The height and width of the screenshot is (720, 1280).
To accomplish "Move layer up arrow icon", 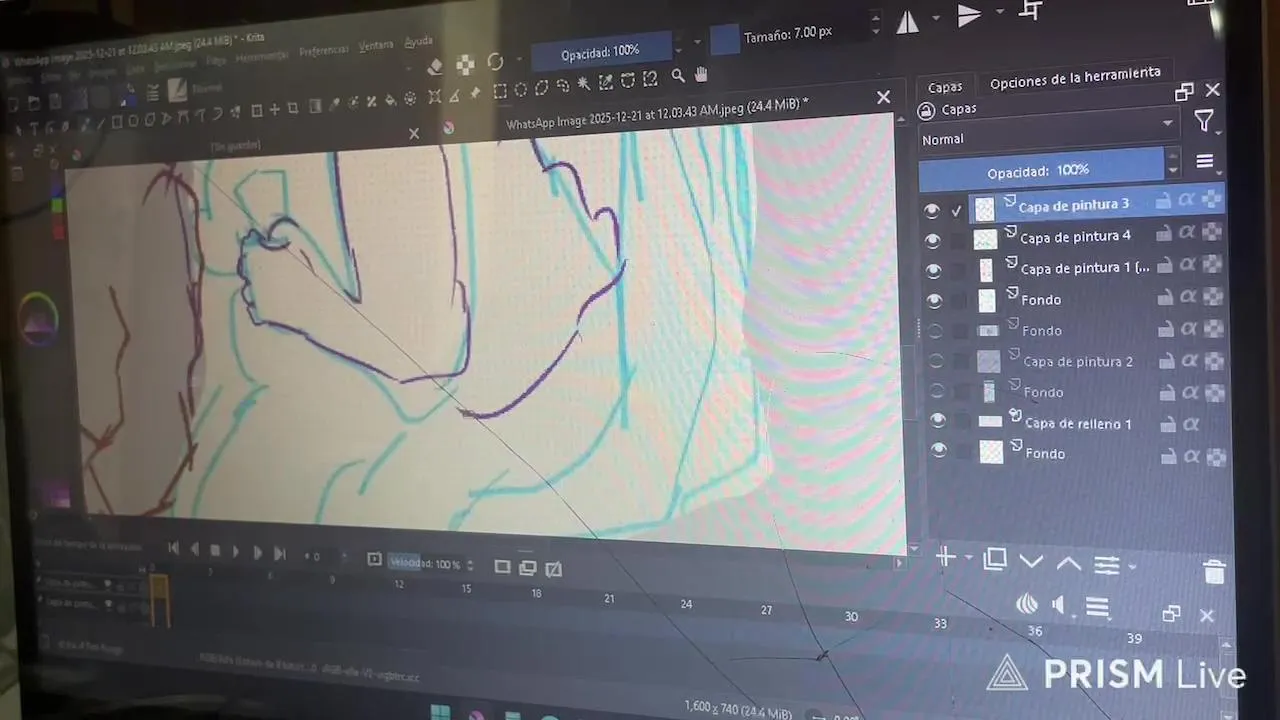I will (x=1068, y=563).
